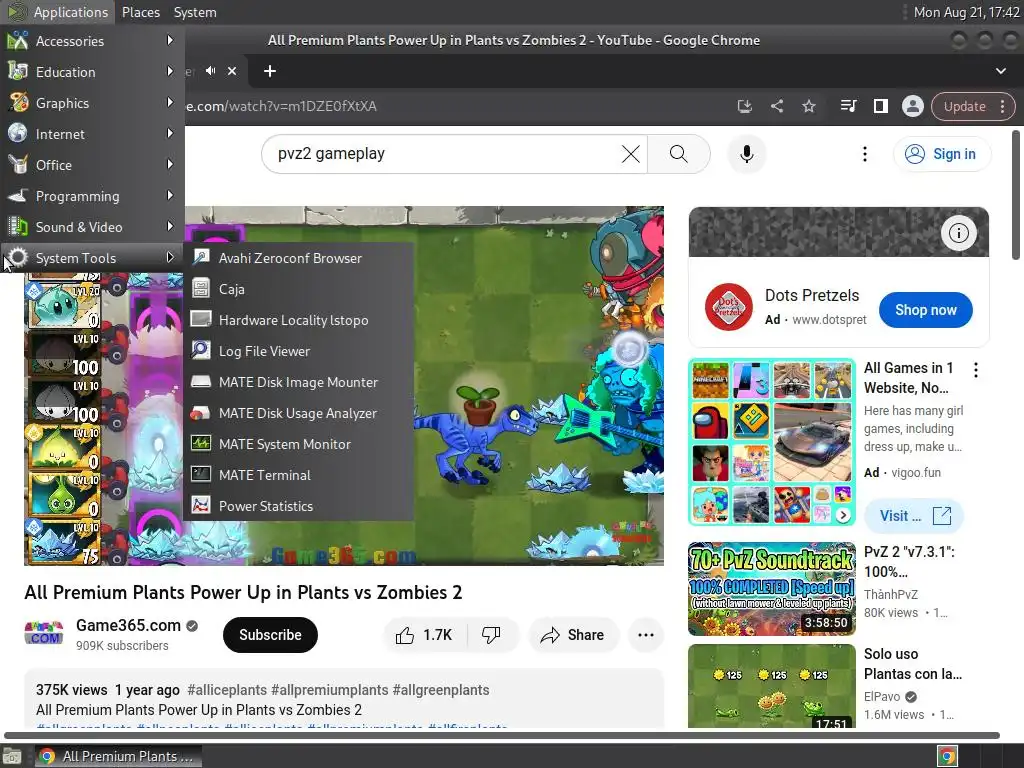Expand the Sound & Video submenu
1024x768 pixels.
point(92,227)
